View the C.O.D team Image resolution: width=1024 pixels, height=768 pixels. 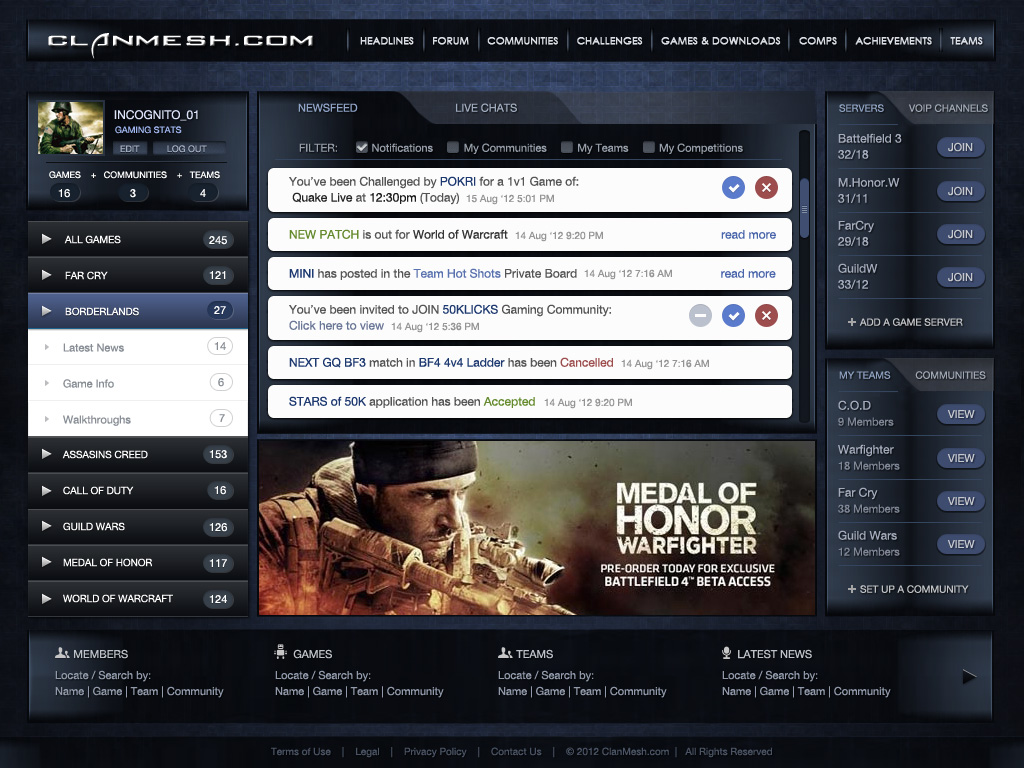pos(961,414)
